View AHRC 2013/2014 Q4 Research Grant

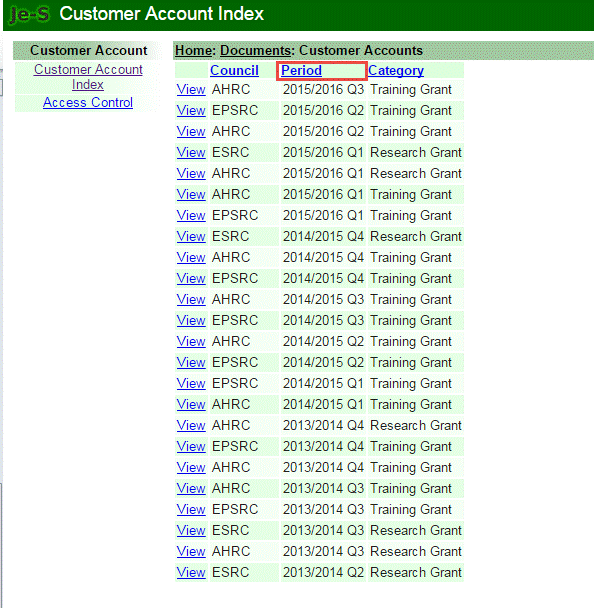tap(191, 425)
